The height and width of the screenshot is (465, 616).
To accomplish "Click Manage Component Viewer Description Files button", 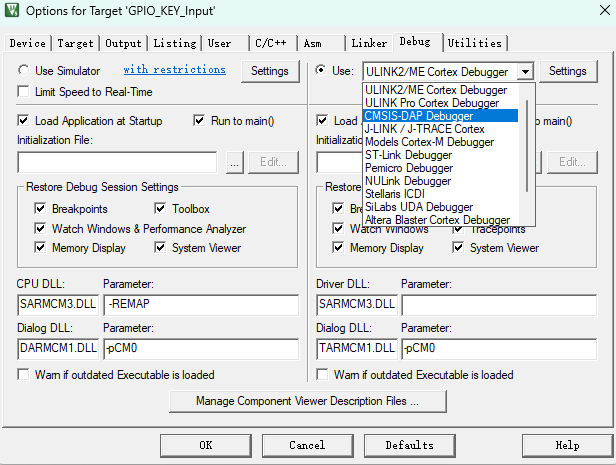I will (x=307, y=401).
